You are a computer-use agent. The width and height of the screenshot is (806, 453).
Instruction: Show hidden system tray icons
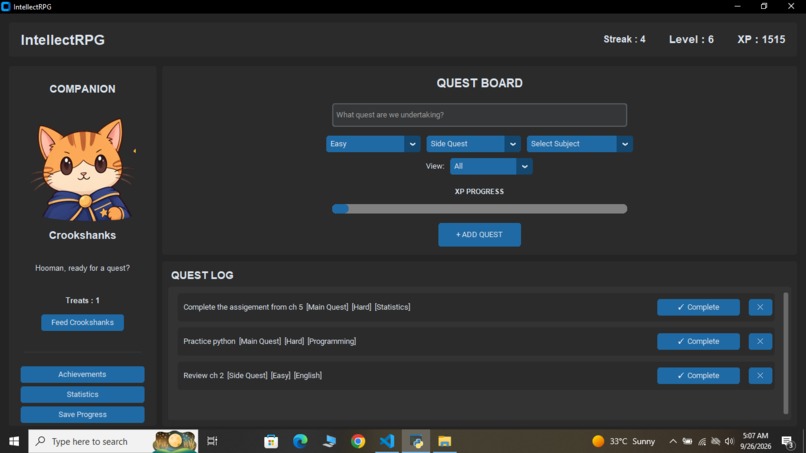673,441
